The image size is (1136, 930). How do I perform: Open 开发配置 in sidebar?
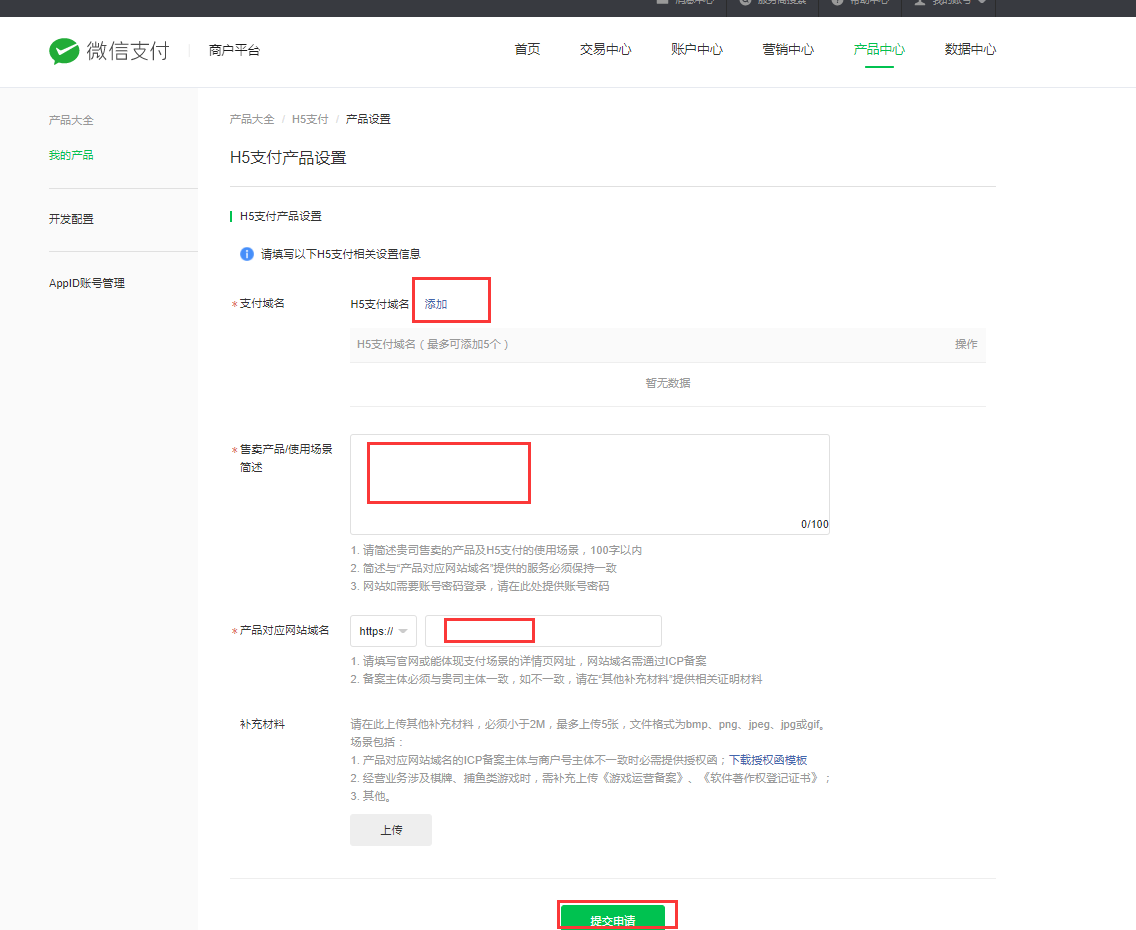(71, 219)
